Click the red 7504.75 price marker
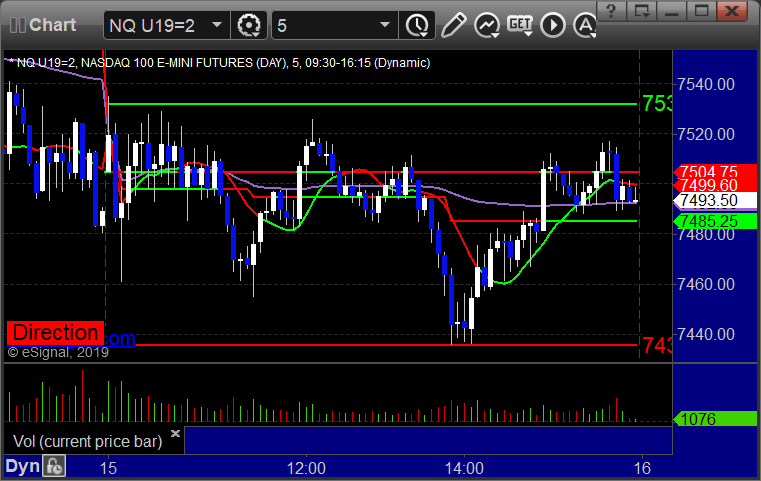Image resolution: width=761 pixels, height=481 pixels. (715, 171)
